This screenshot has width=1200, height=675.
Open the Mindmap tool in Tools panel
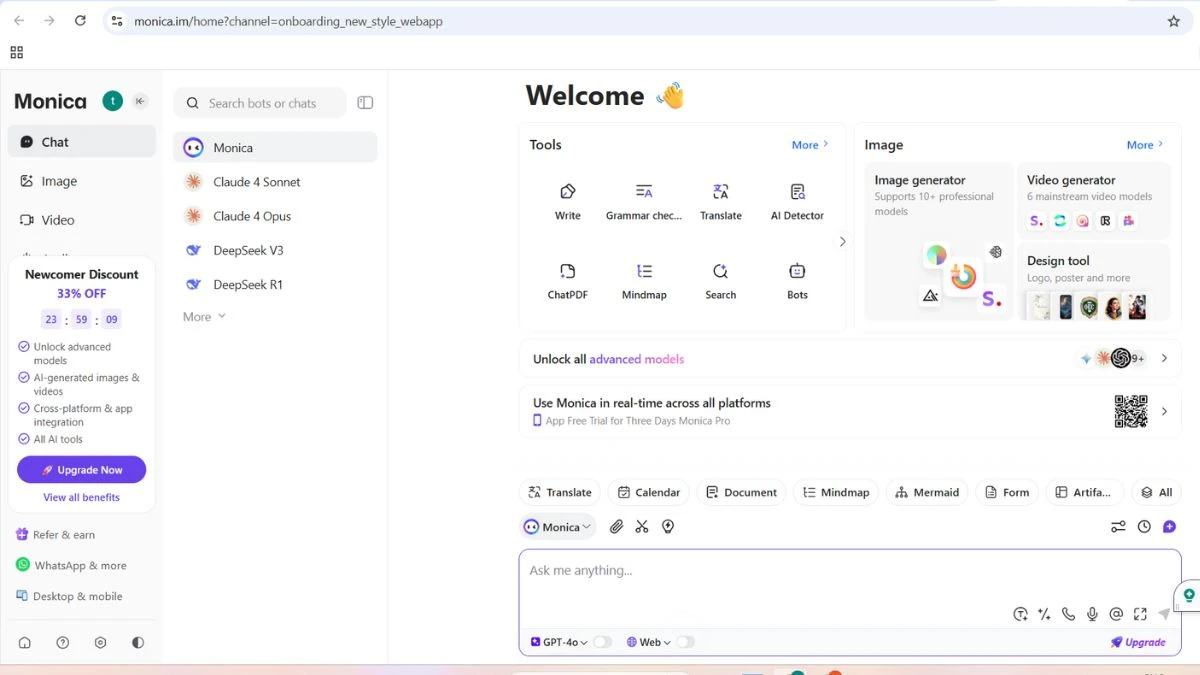point(644,281)
